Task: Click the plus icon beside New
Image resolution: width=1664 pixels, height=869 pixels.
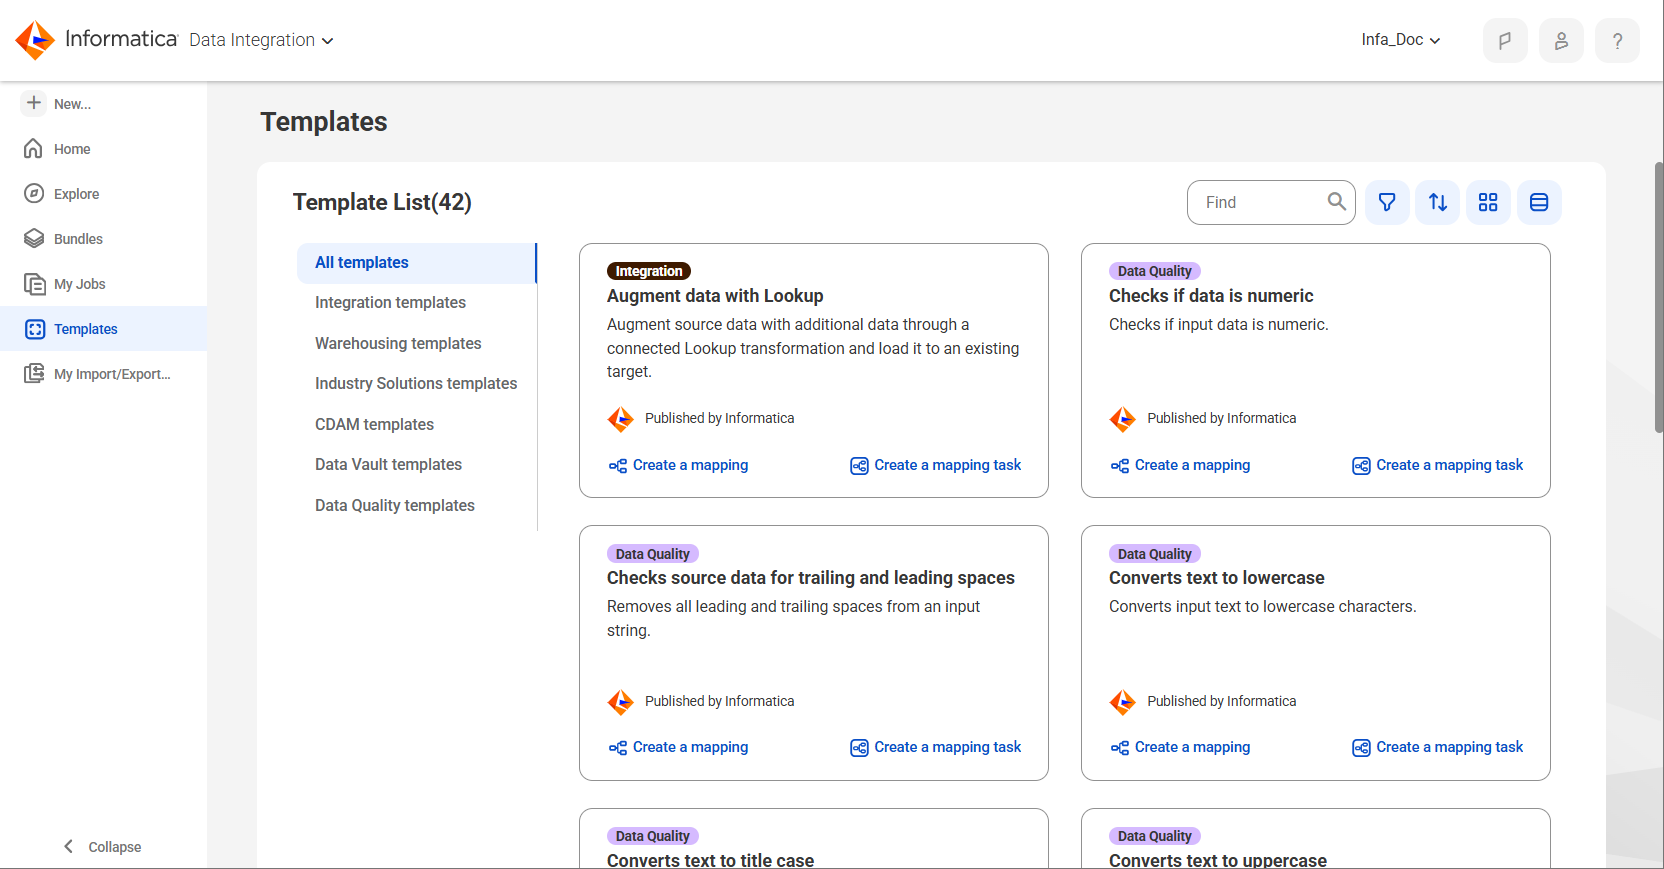Action: (34, 103)
